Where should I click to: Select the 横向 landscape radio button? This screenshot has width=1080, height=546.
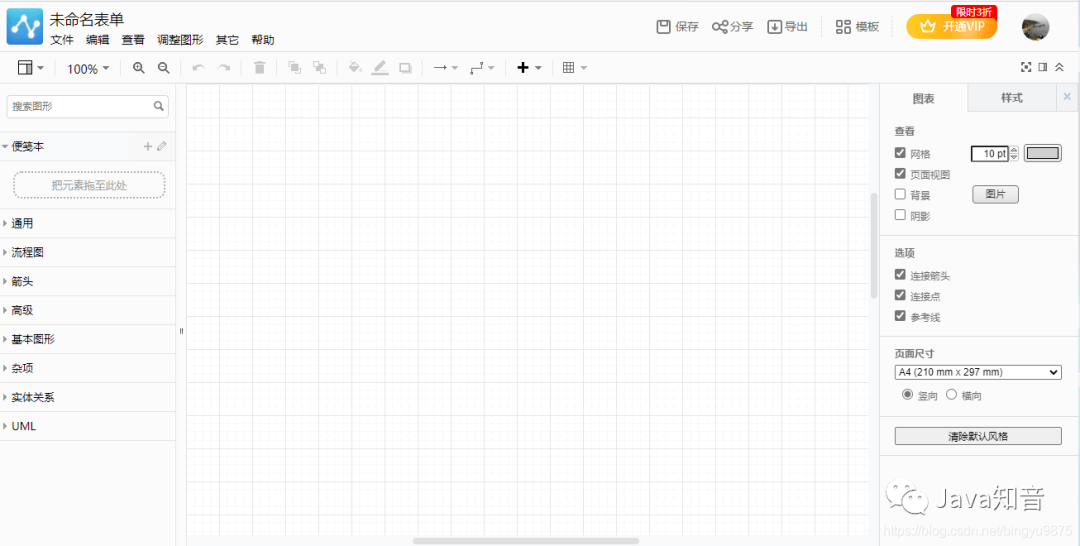click(x=952, y=395)
